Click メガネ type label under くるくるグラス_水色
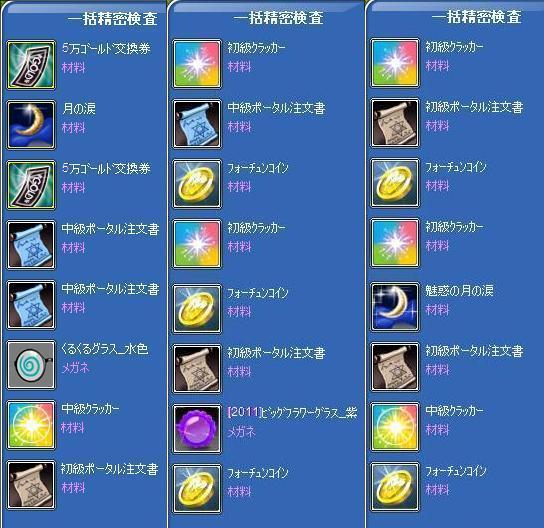 click(75, 368)
